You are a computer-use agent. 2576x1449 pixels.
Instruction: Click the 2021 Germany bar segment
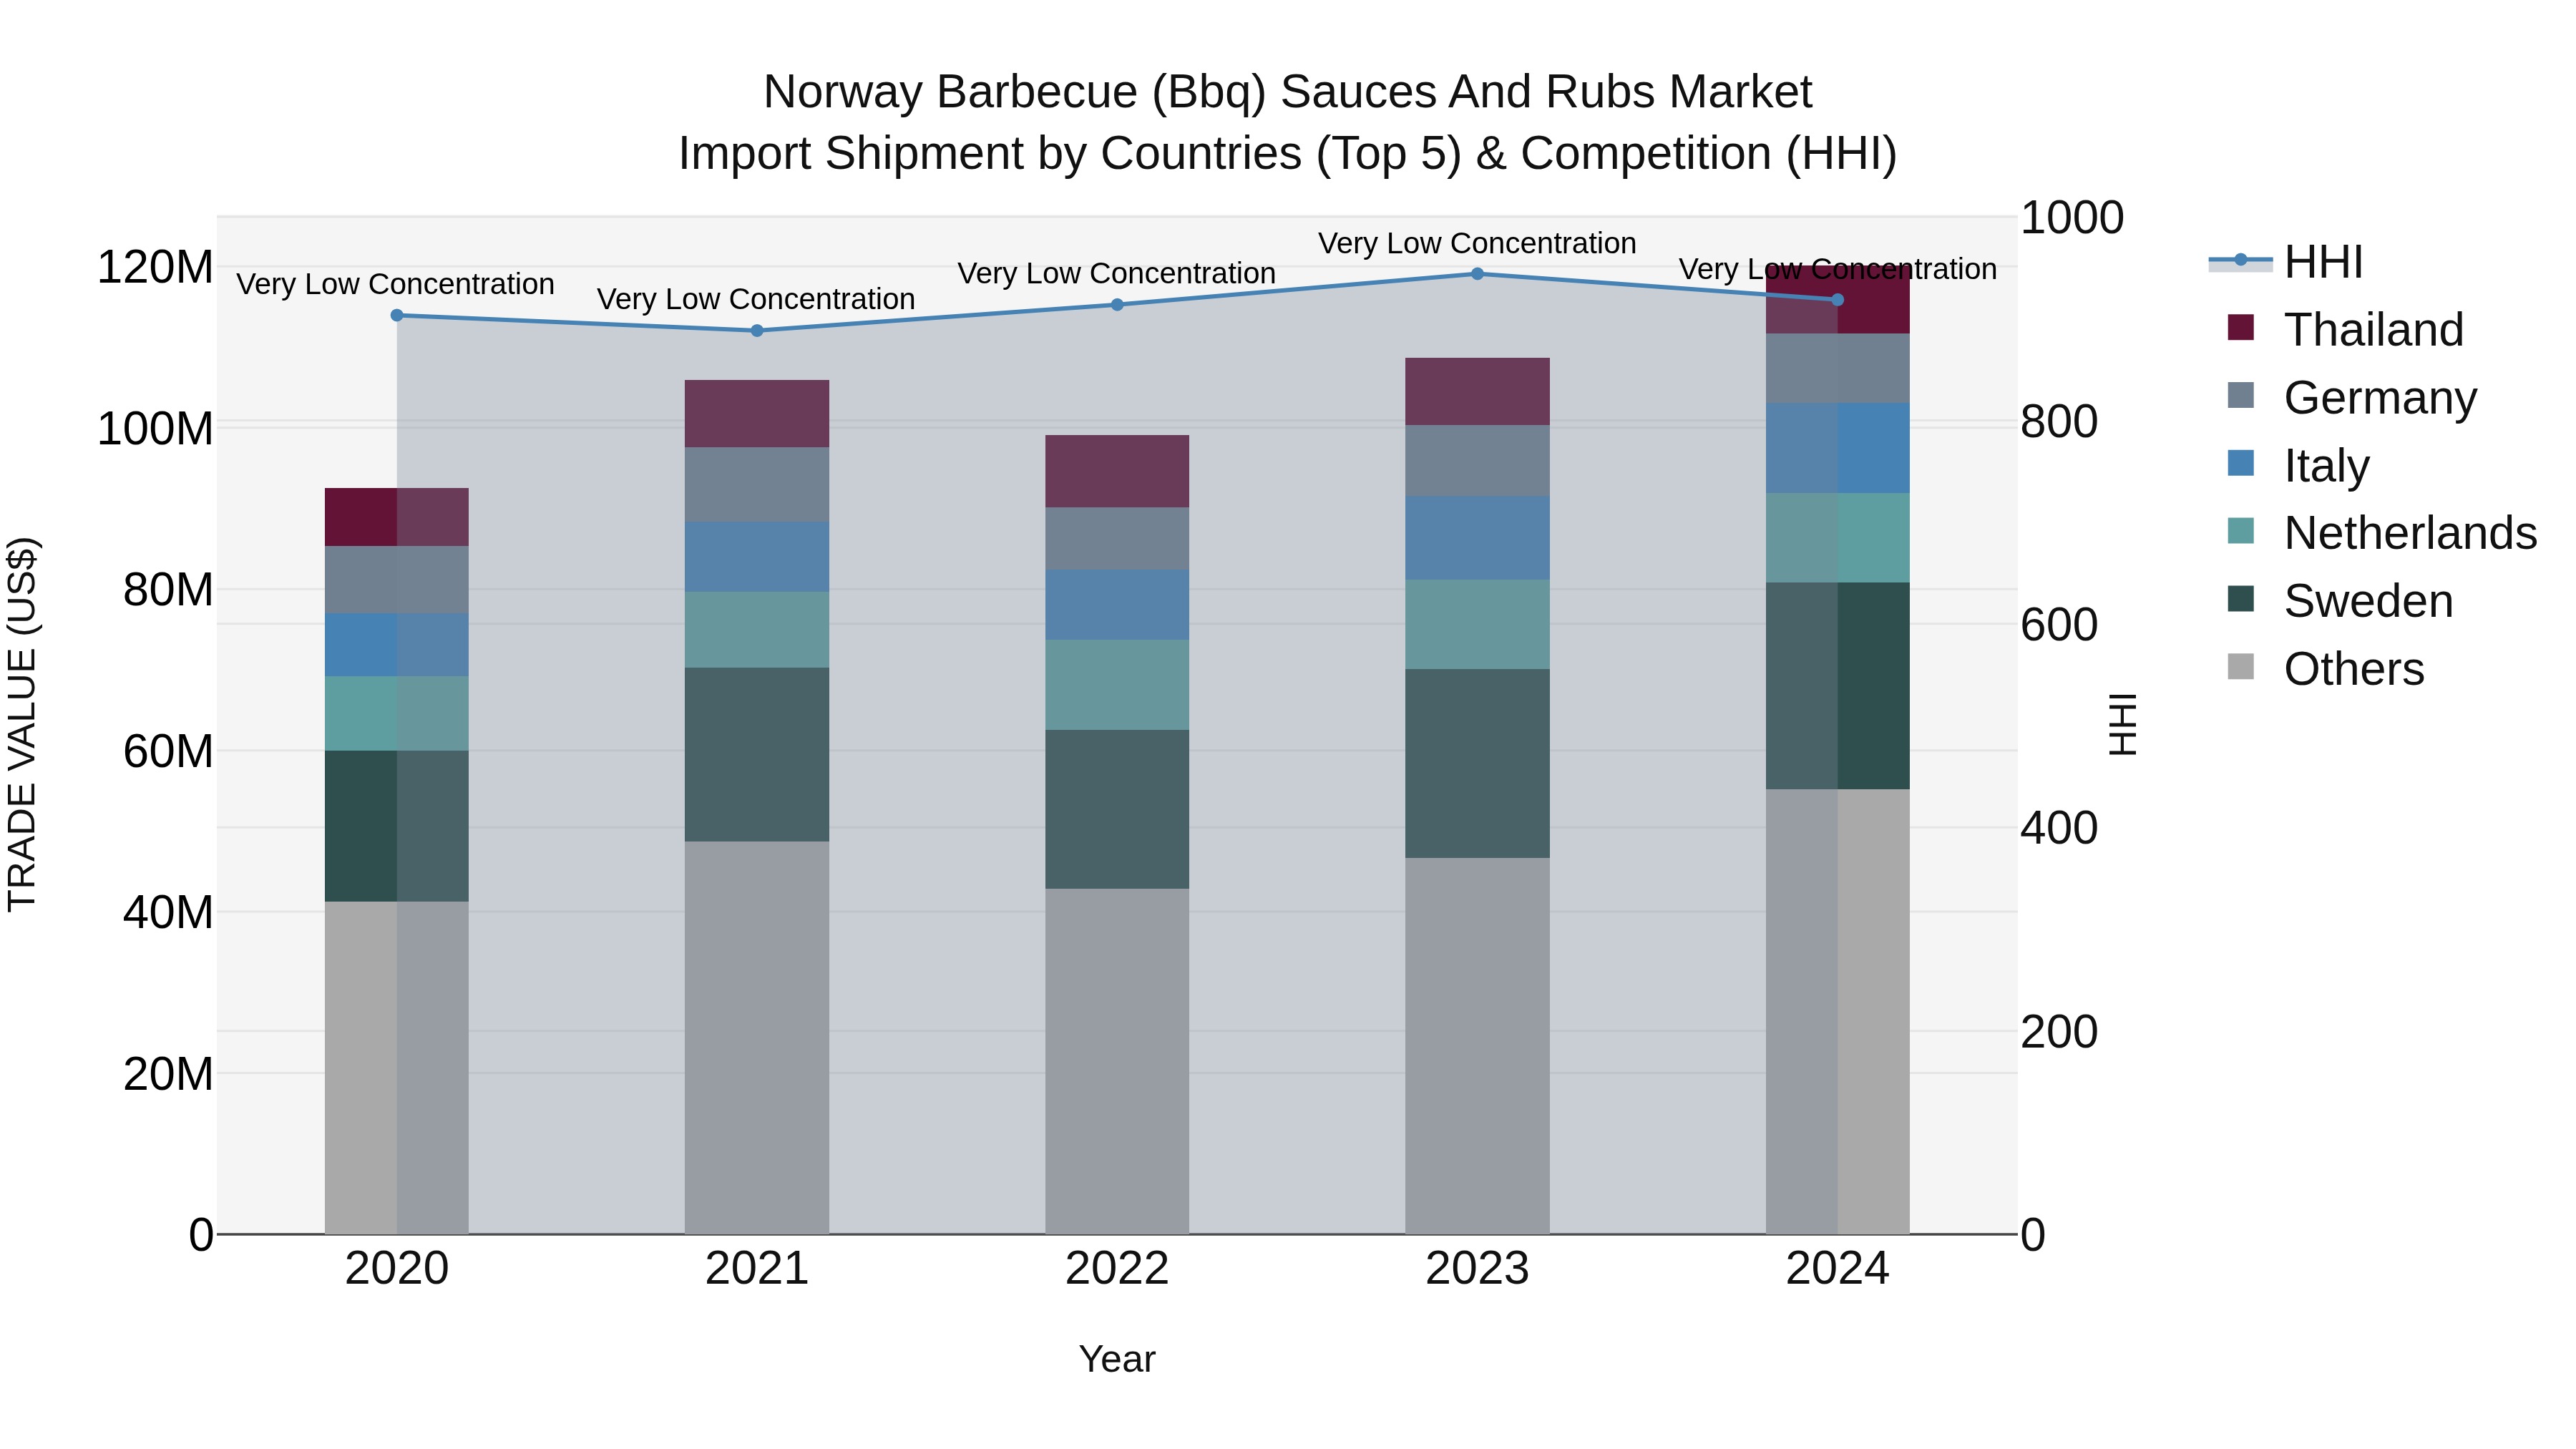757,485
